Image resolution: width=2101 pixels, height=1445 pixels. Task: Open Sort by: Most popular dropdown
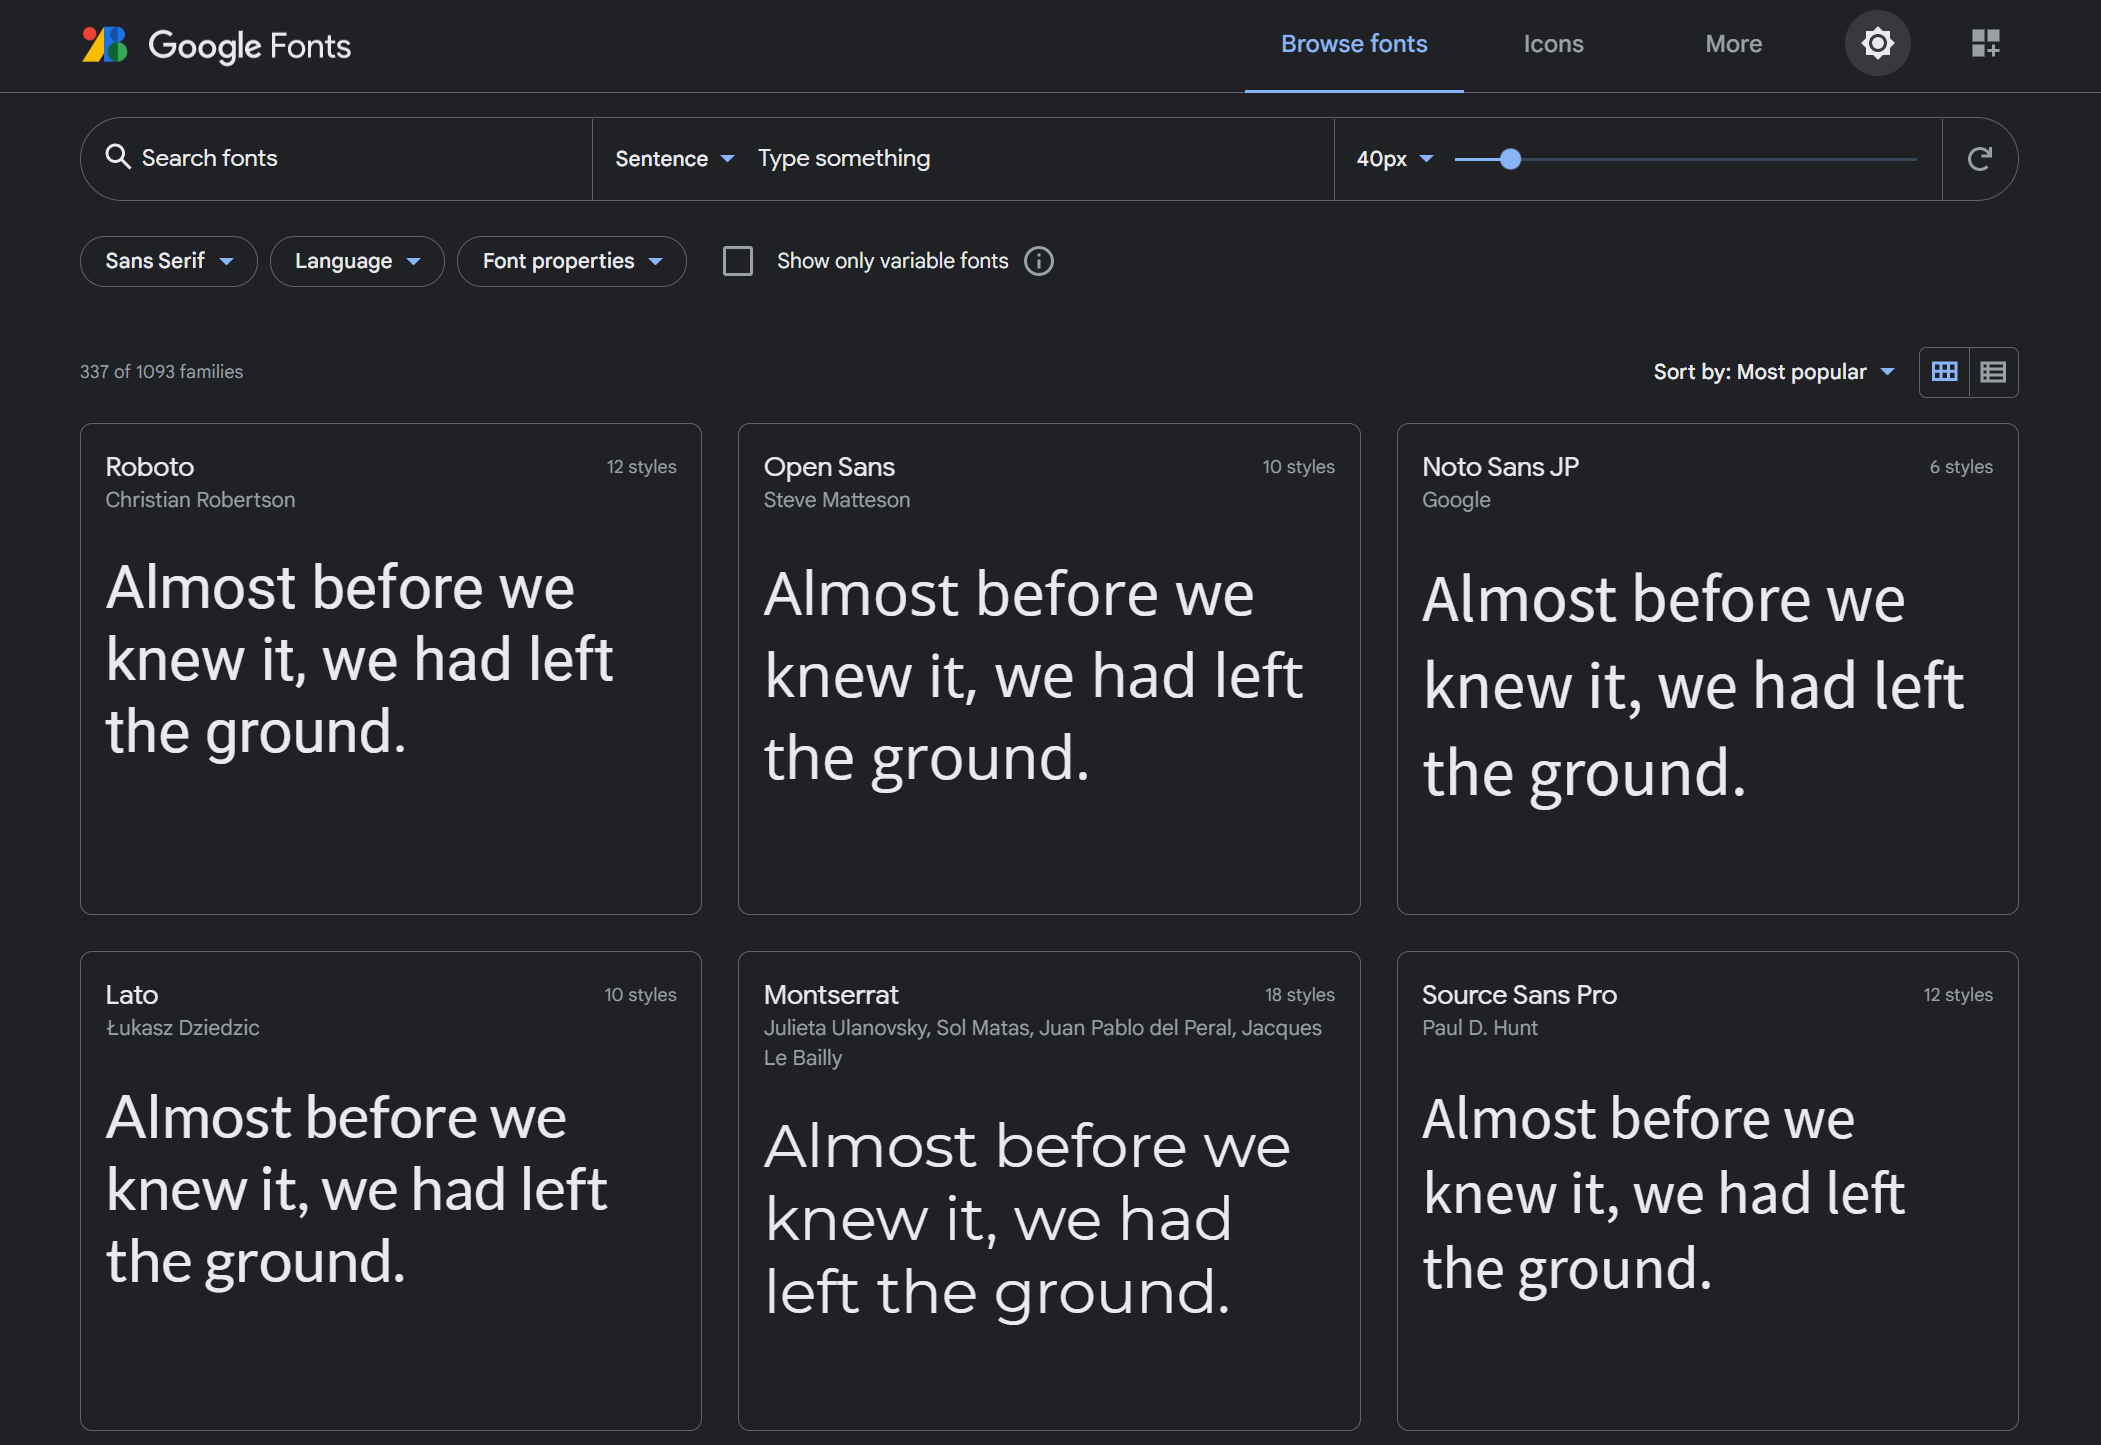(x=1774, y=372)
